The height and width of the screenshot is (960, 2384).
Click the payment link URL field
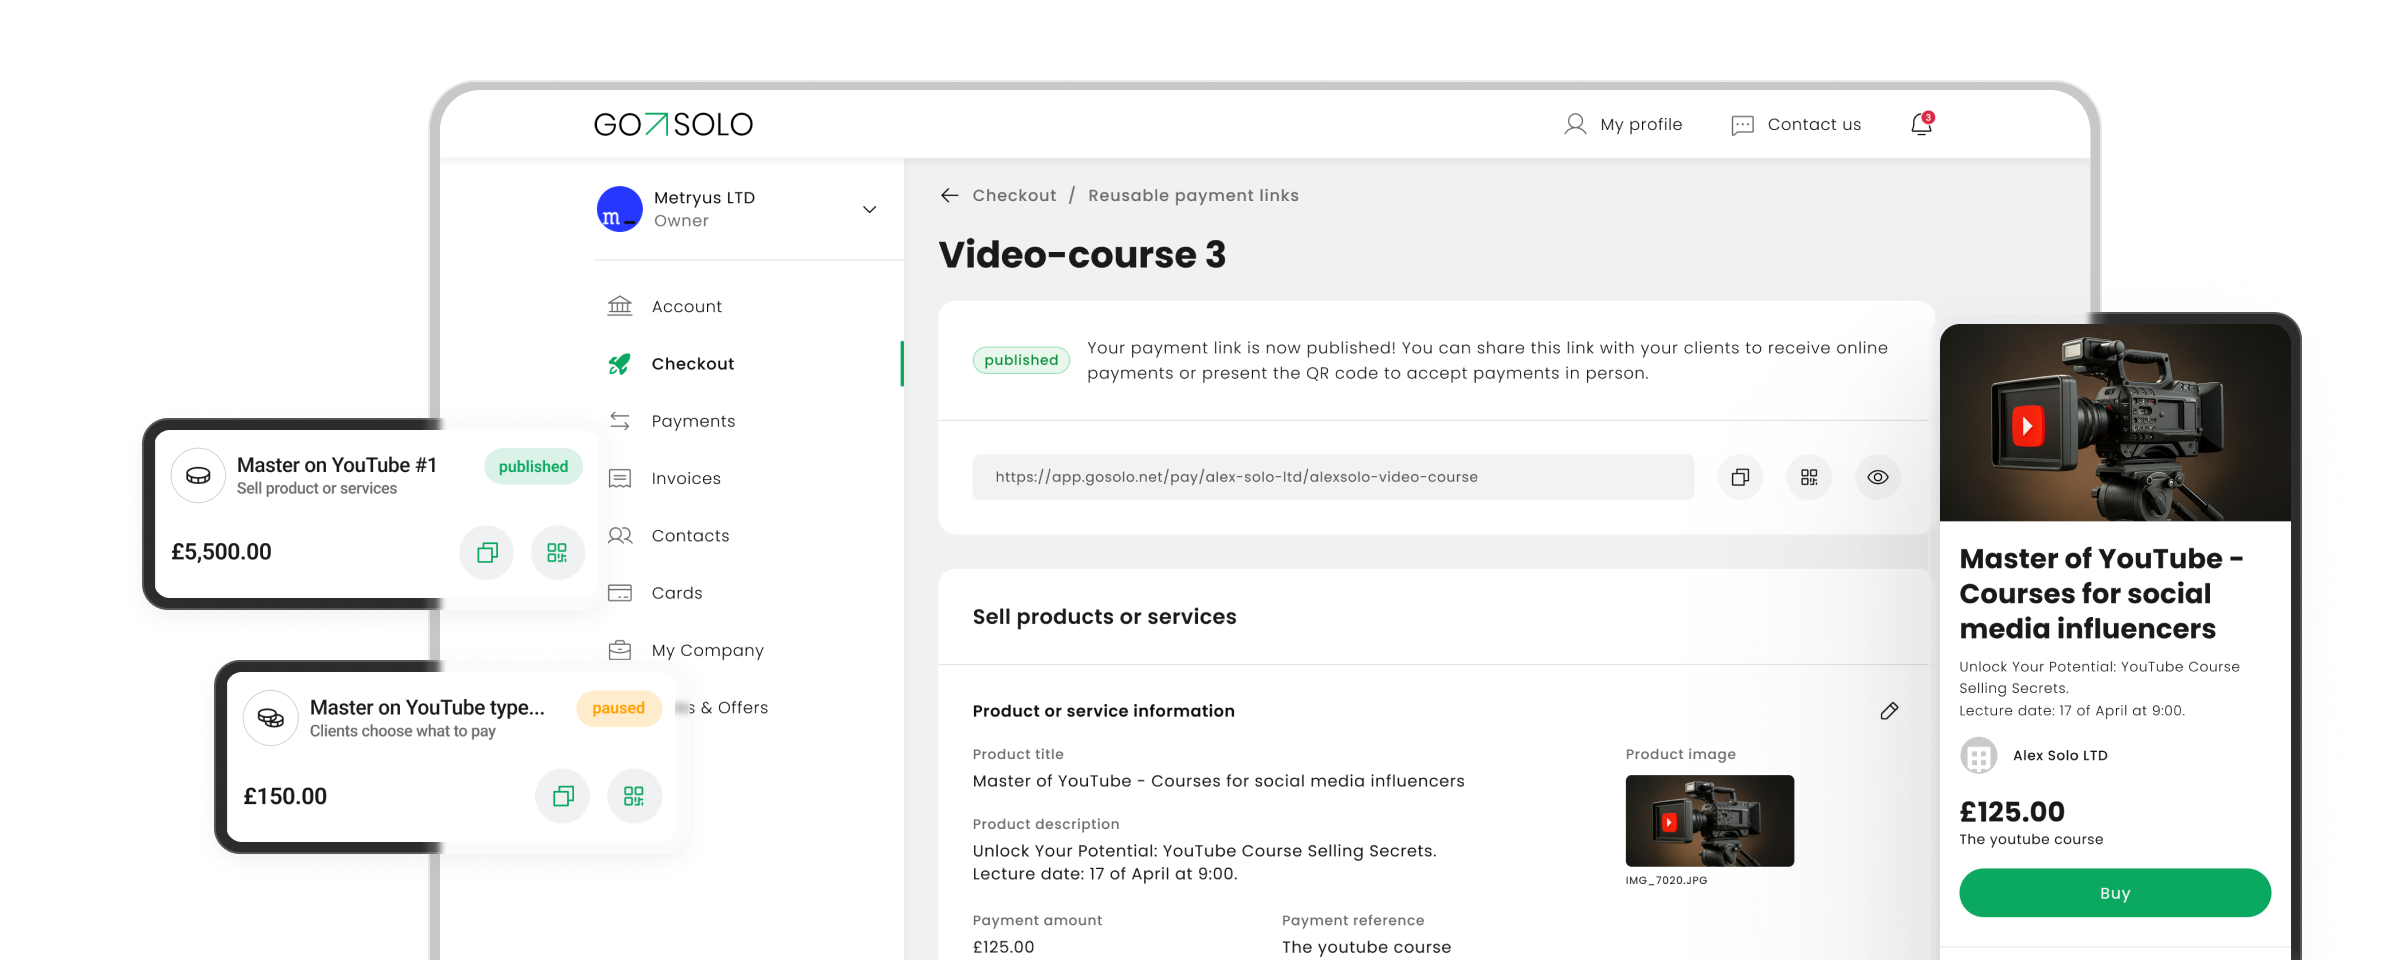click(x=1333, y=477)
